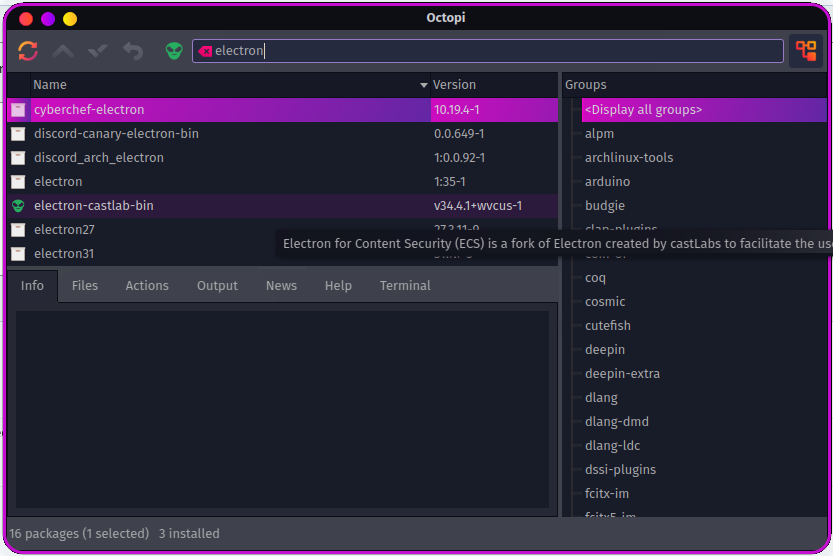Open the Output tab
The image size is (833, 556).
217,286
